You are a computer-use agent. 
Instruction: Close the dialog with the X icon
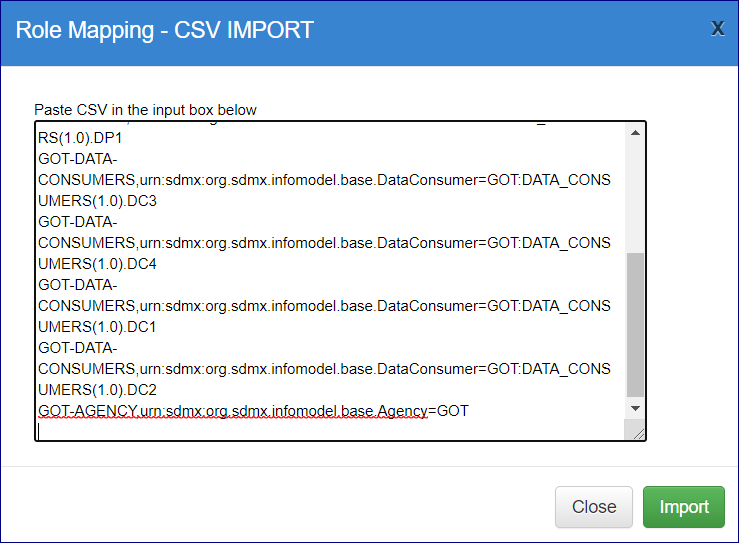tap(717, 29)
